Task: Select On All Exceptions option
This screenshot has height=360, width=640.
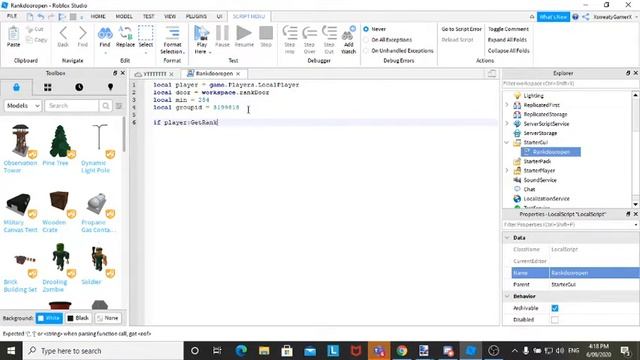Action: pyautogui.click(x=366, y=40)
